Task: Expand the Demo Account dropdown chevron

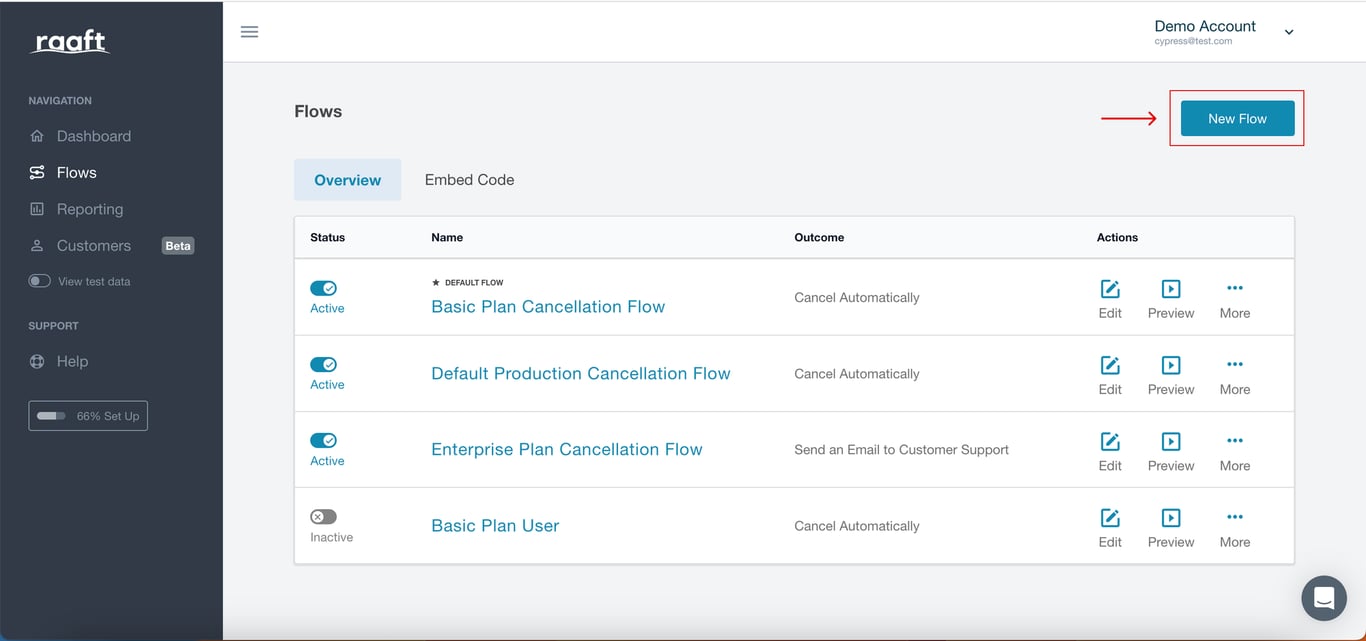Action: click(x=1289, y=32)
